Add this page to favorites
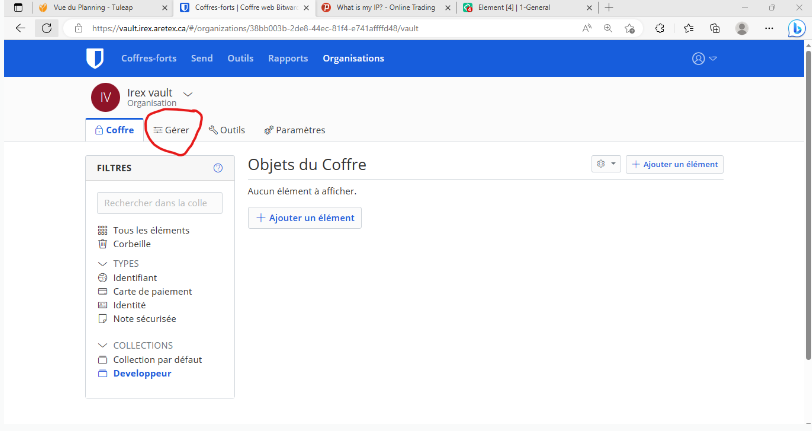 tap(630, 28)
